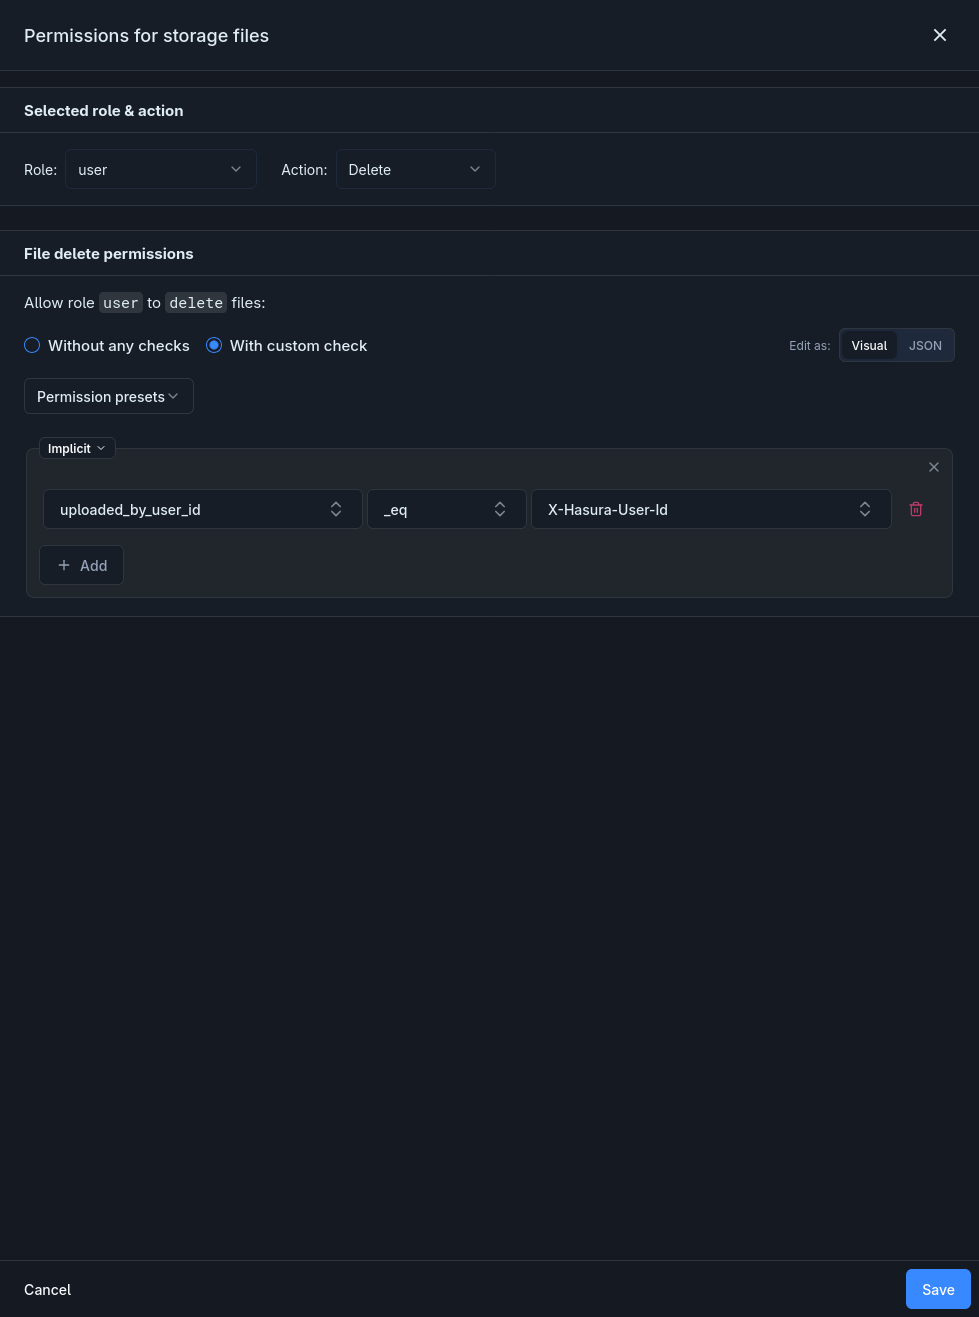
Task: Switch editor to Visual mode
Action: pos(869,345)
